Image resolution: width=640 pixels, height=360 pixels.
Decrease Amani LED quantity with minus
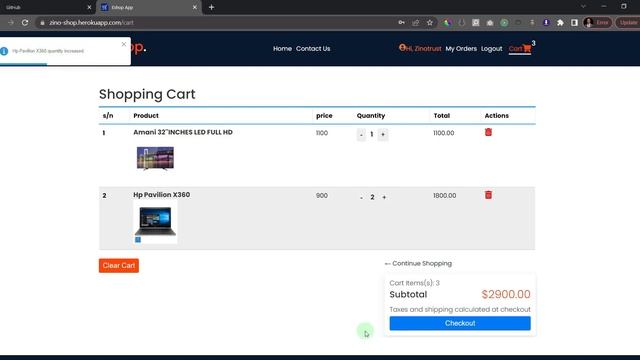tap(361, 135)
